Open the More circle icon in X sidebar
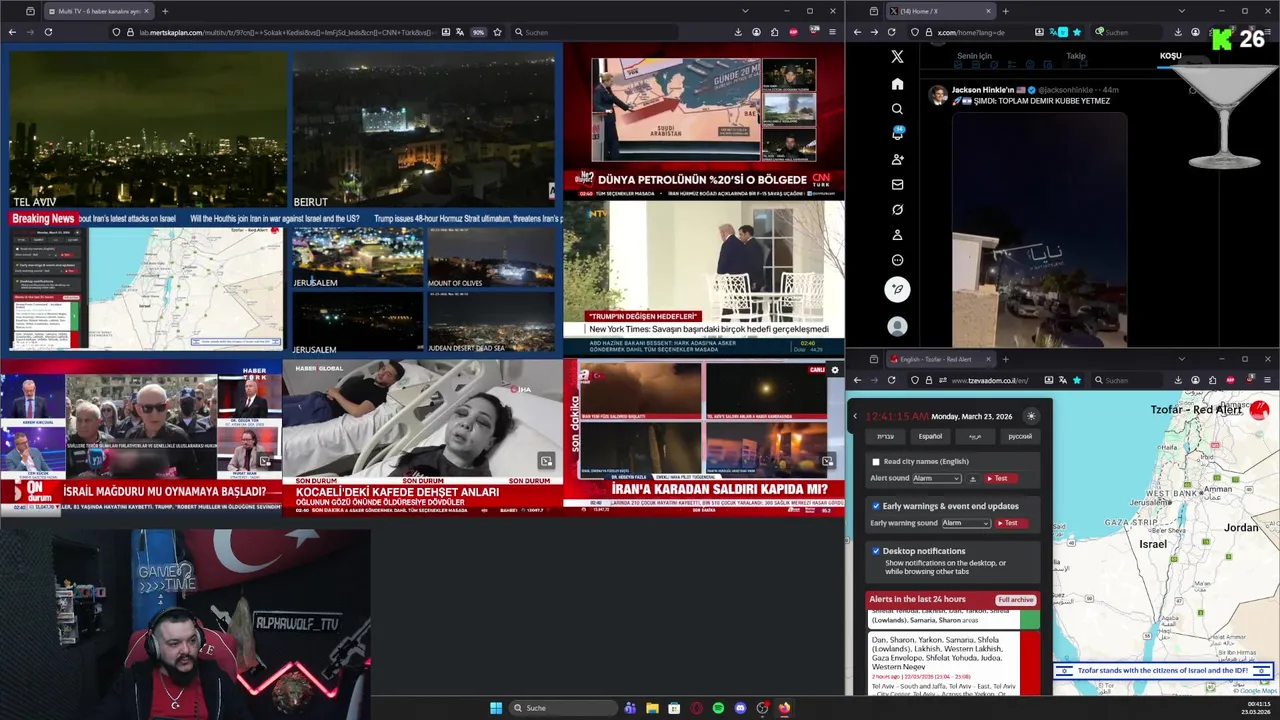1280x720 pixels. coord(897,260)
